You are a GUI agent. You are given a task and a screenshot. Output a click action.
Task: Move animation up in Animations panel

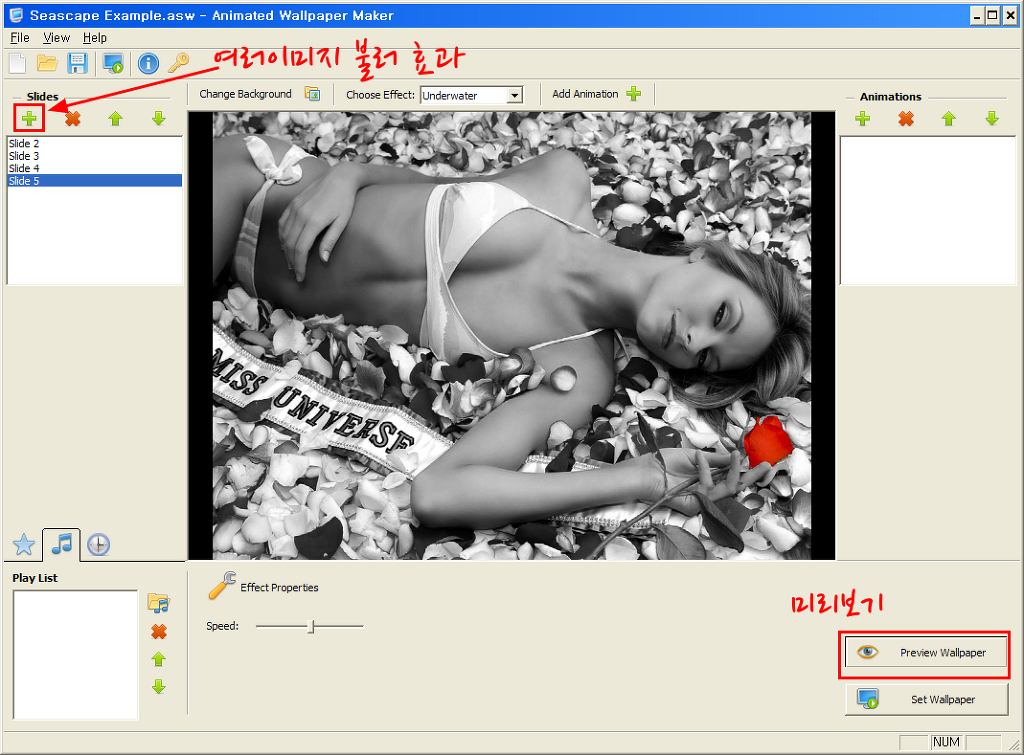[949, 118]
